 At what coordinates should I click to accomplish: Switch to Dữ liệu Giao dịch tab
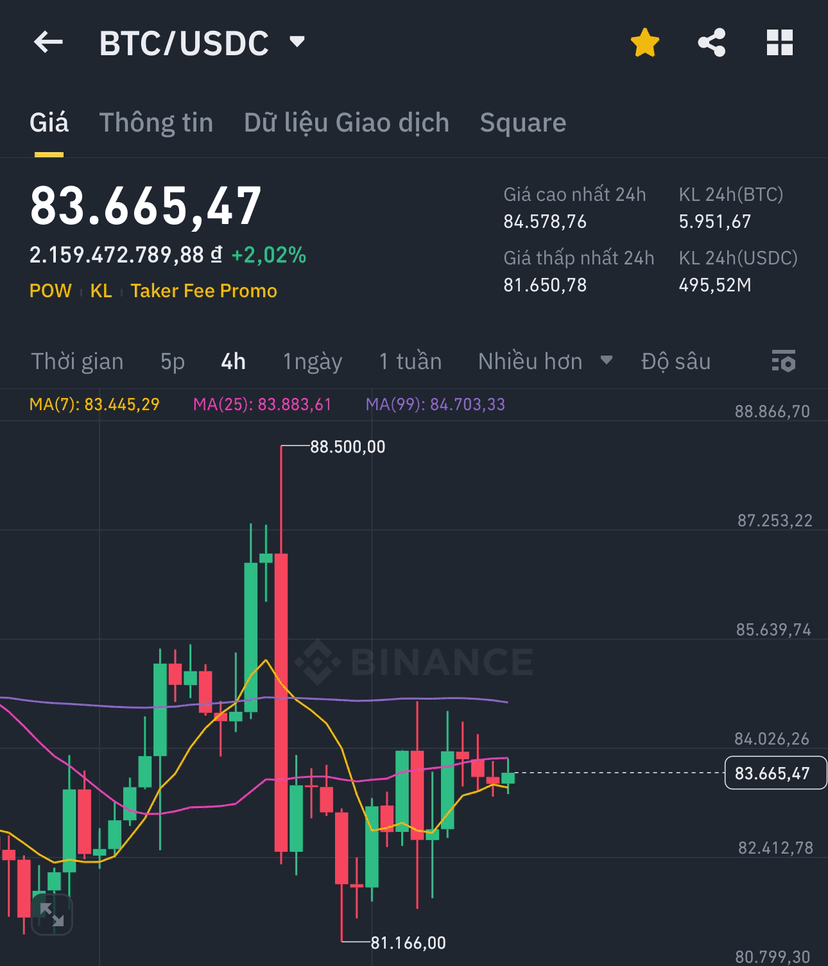[346, 123]
